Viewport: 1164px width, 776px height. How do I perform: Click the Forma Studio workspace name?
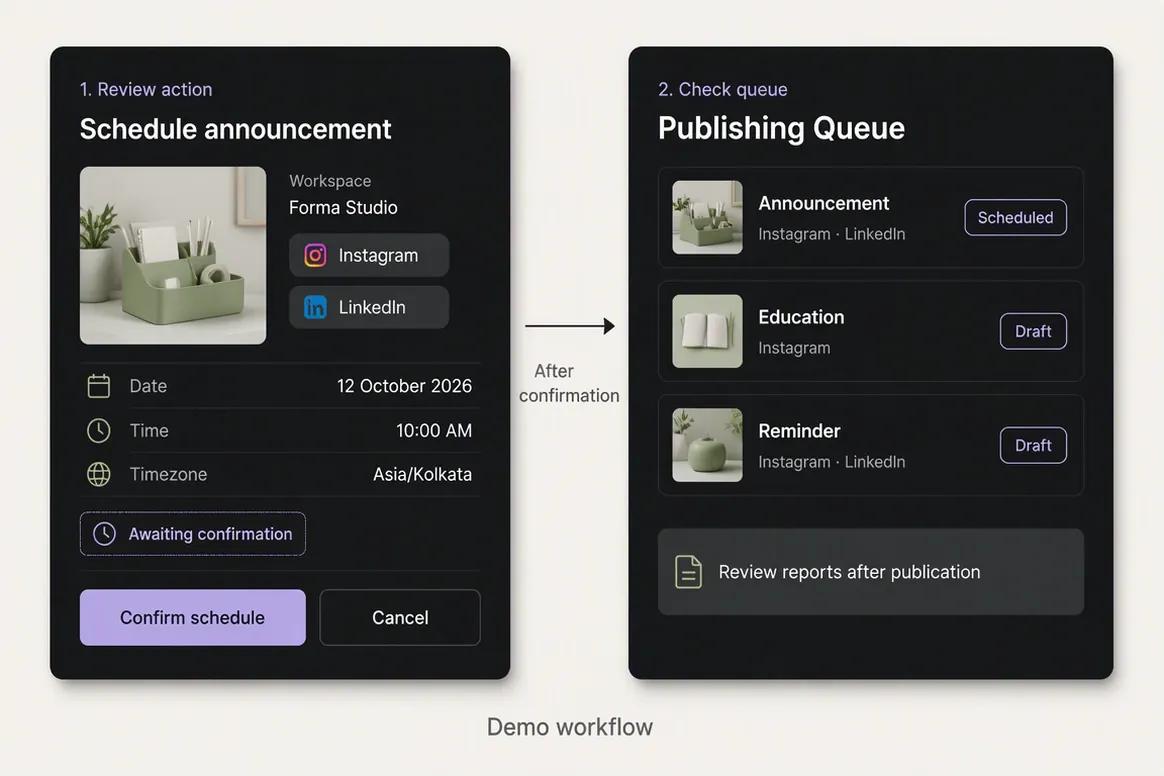click(343, 208)
